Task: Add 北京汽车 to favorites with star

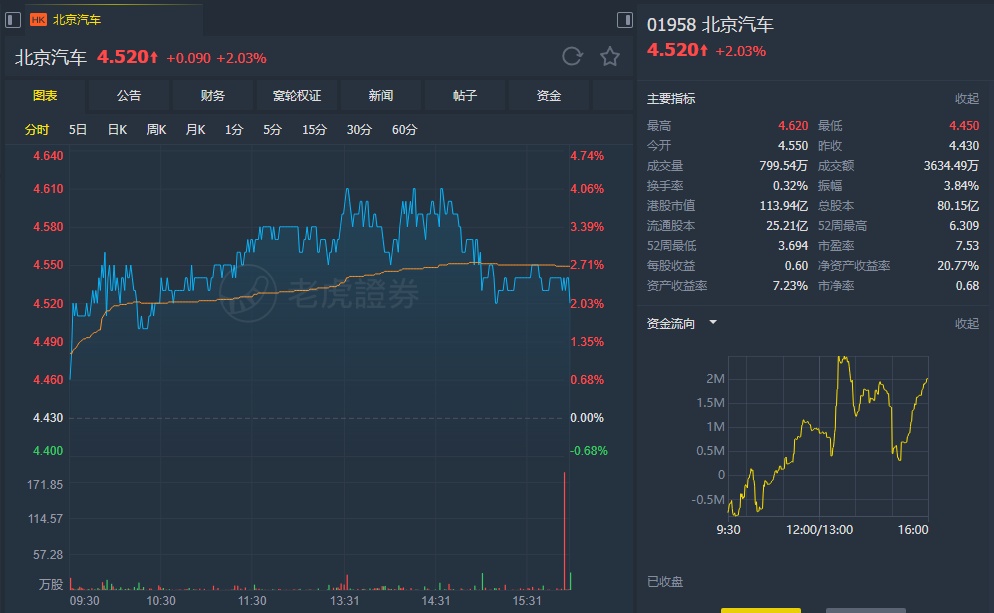Action: pyautogui.click(x=610, y=57)
